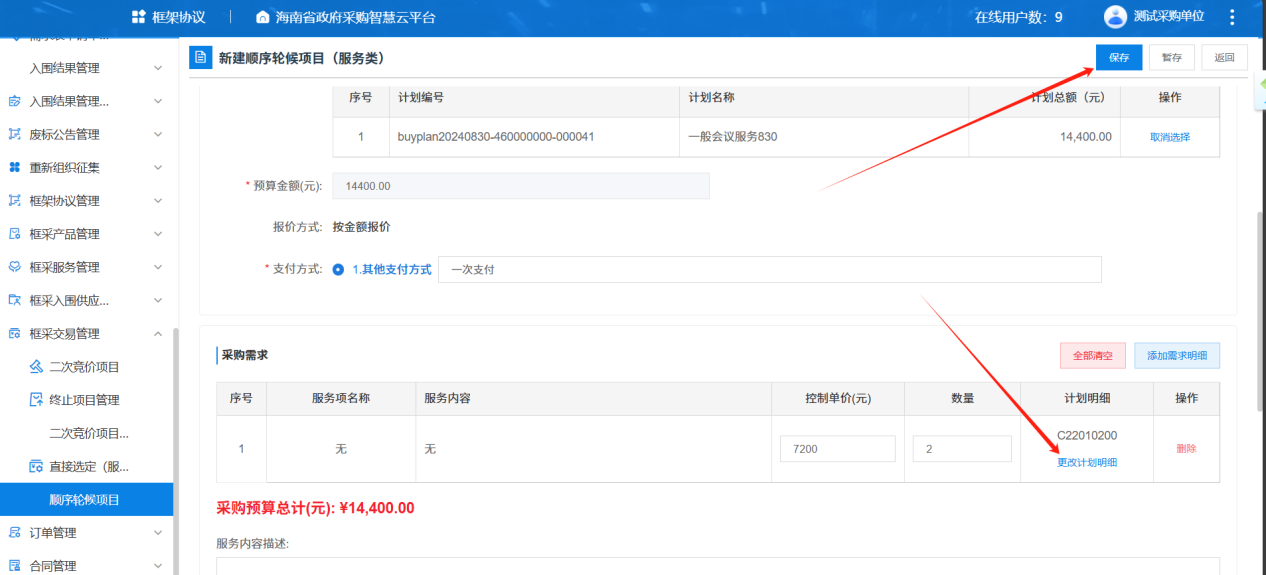Click the 更改计划明细 link

(1087, 462)
